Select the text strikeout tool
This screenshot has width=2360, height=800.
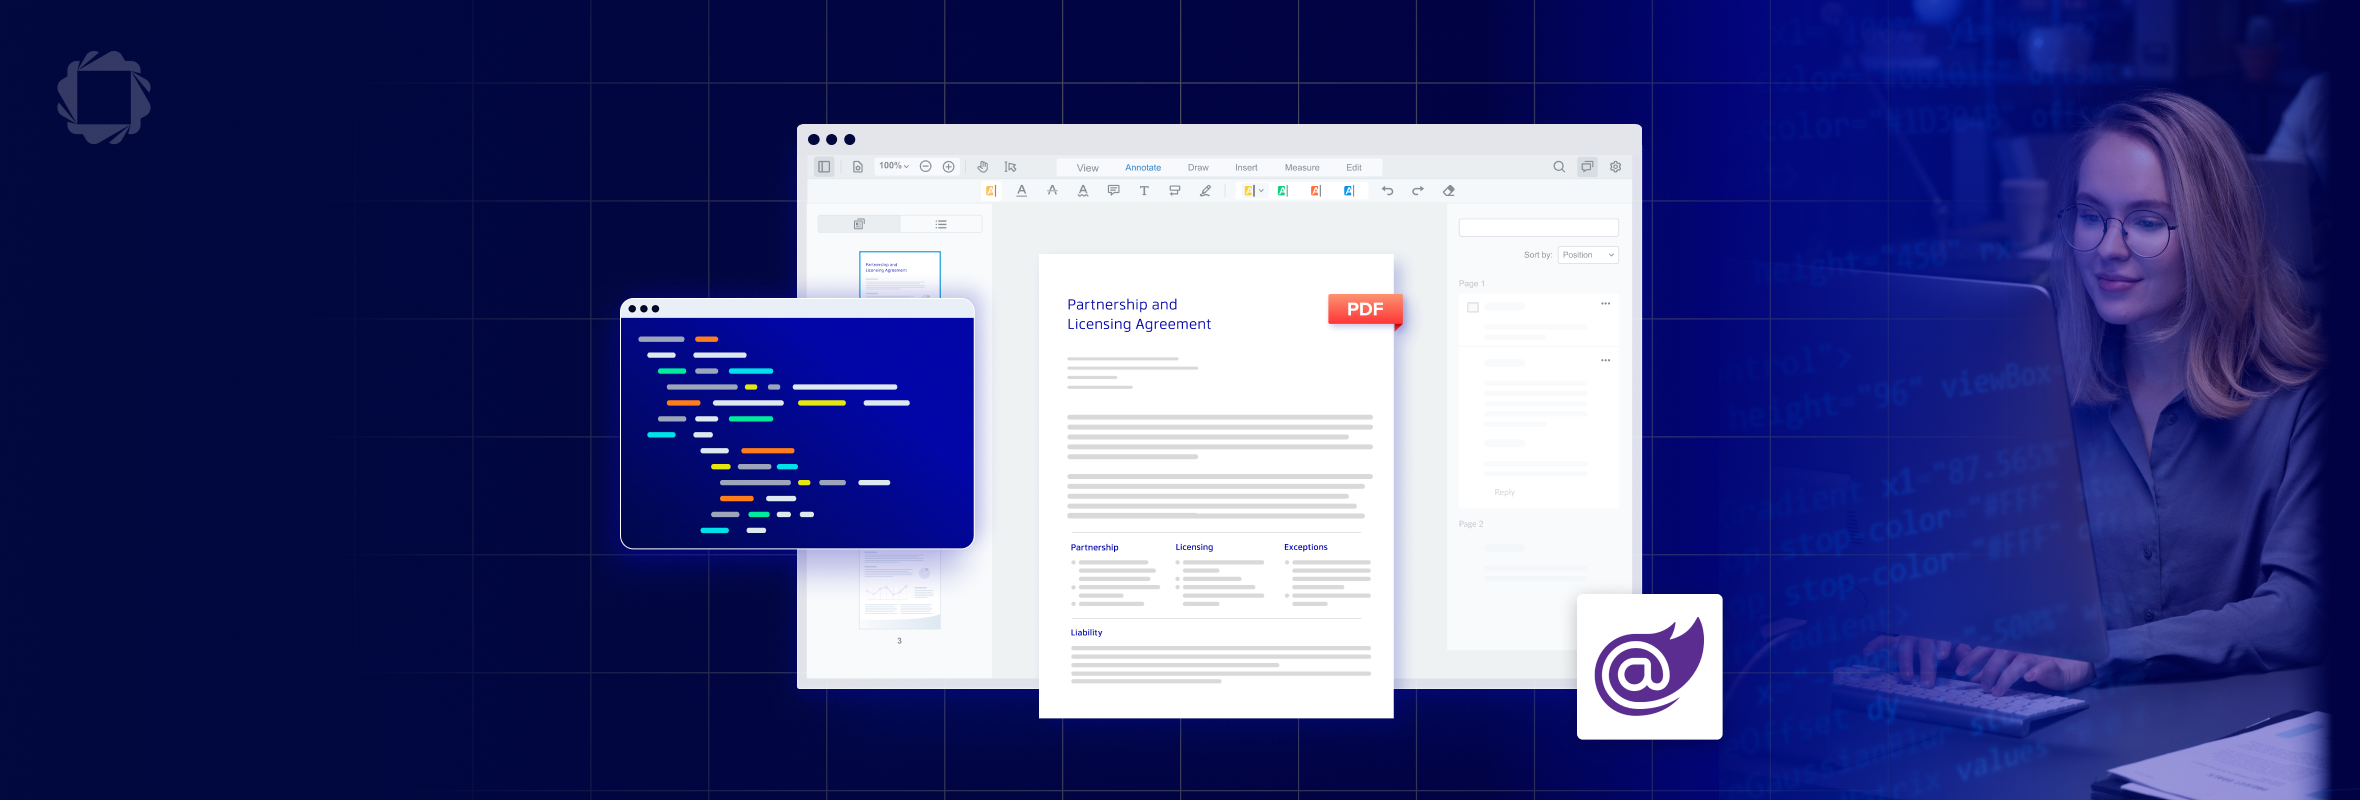1052,191
